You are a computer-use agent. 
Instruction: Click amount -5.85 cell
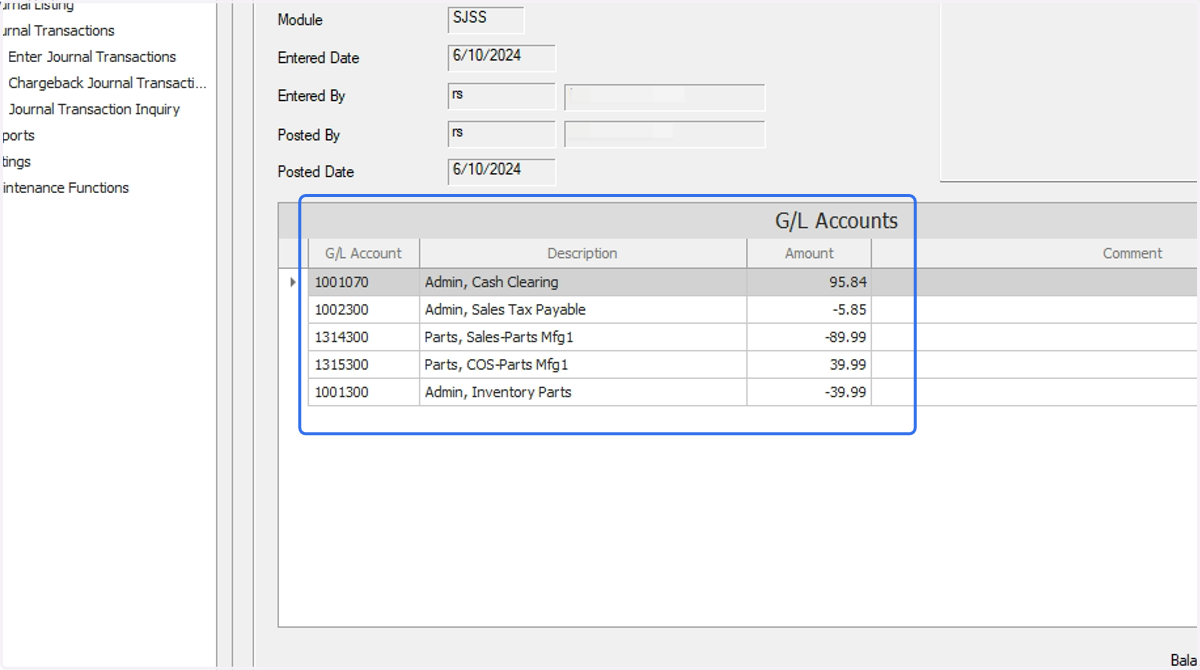[809, 310]
